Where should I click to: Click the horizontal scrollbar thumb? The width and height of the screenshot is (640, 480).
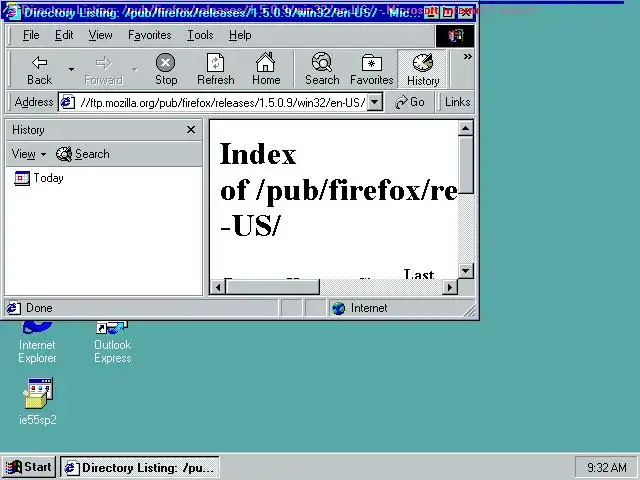(272, 287)
